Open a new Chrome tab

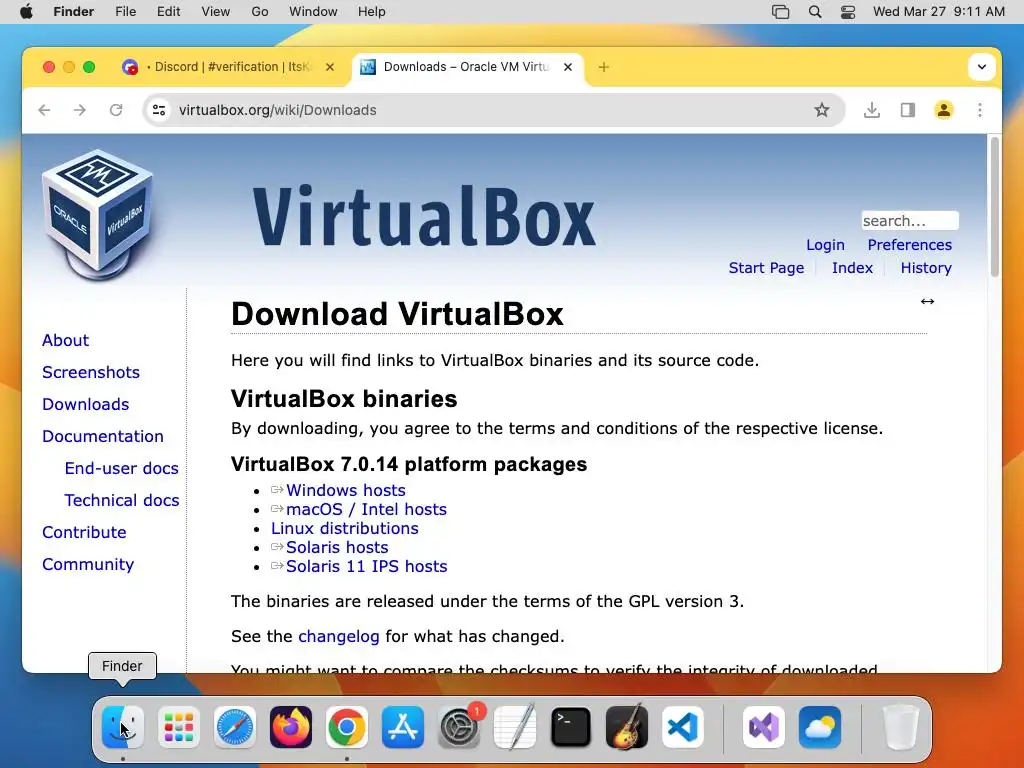603,67
